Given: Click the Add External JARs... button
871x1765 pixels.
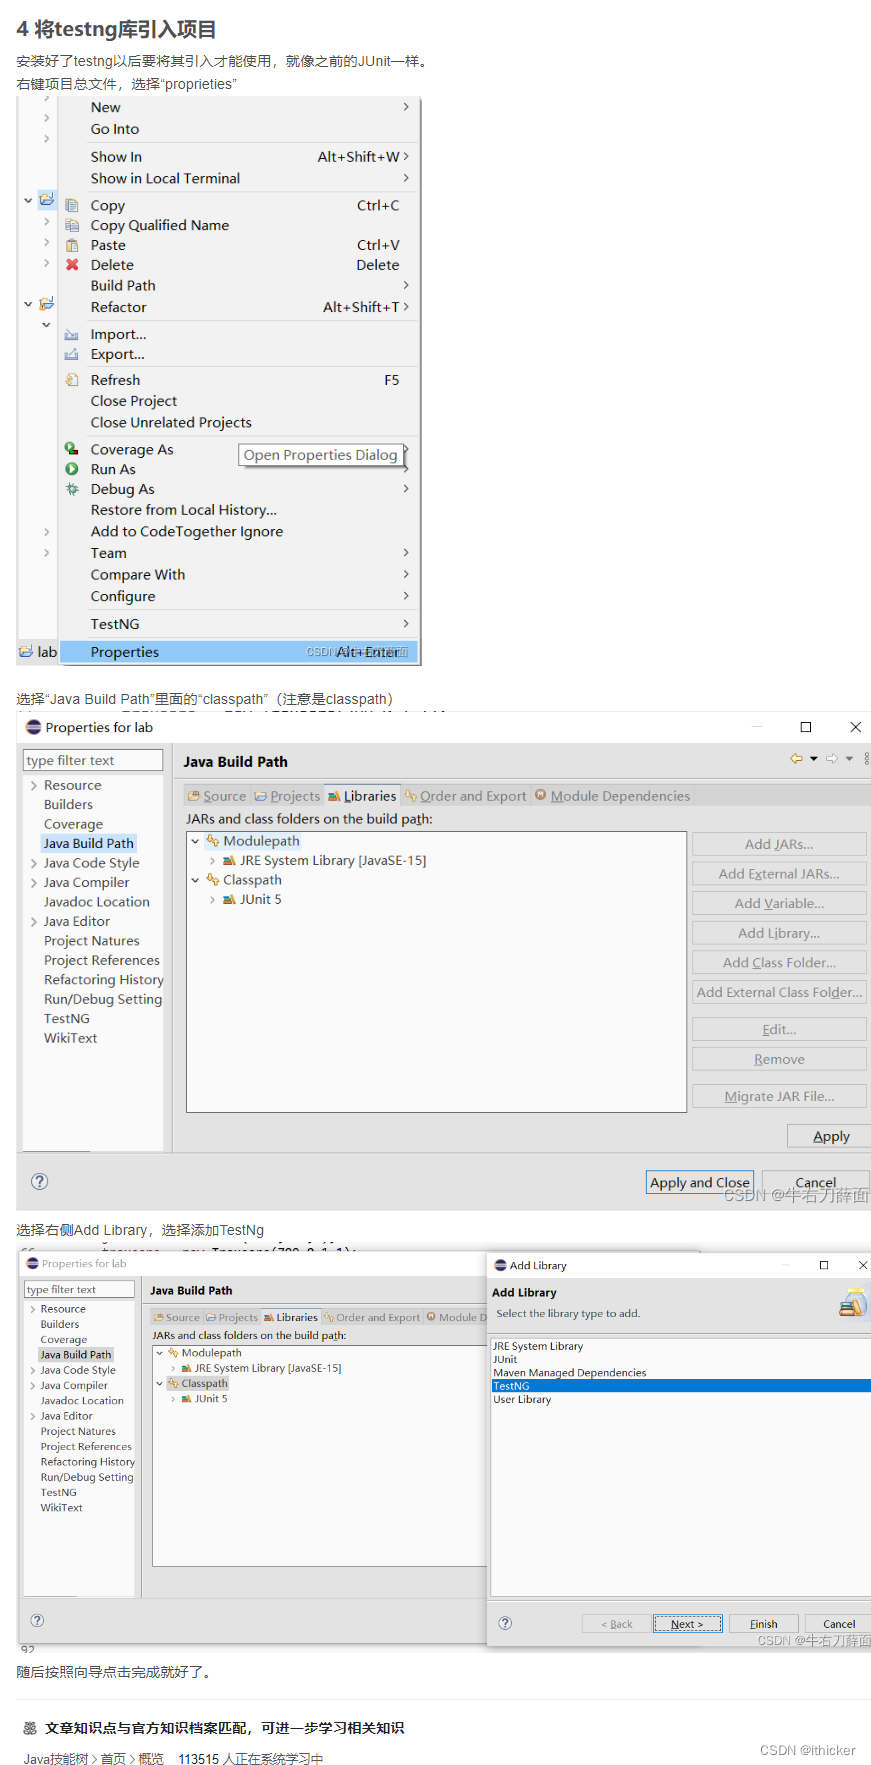Looking at the screenshot, I should tap(779, 874).
